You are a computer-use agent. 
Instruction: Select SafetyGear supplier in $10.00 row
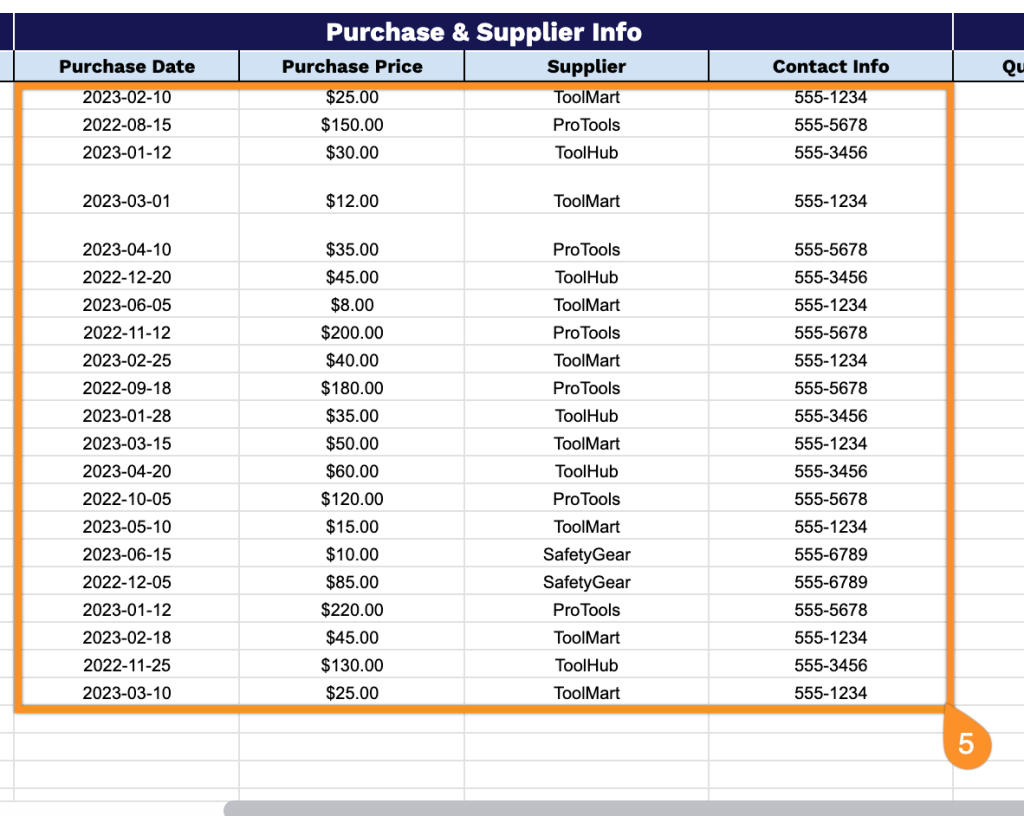coord(586,555)
